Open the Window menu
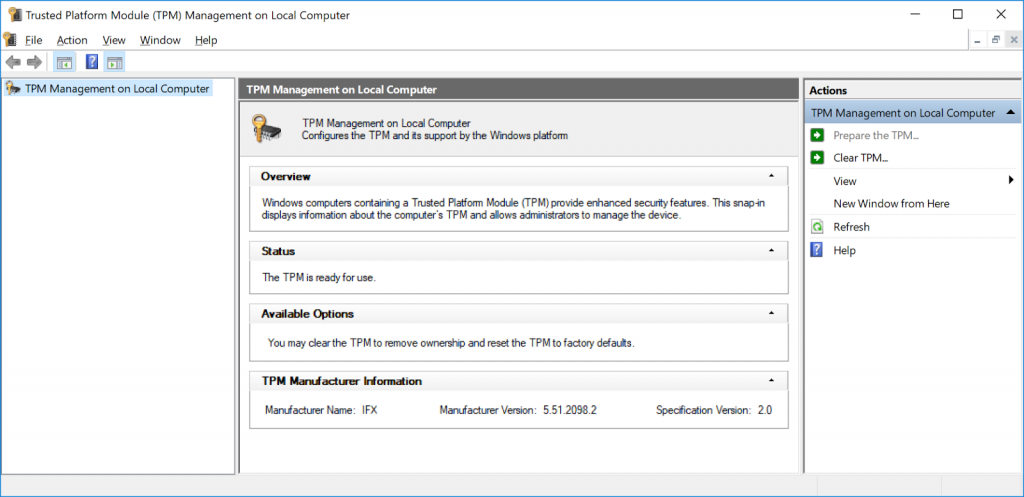The height and width of the screenshot is (497, 1024). pos(160,40)
